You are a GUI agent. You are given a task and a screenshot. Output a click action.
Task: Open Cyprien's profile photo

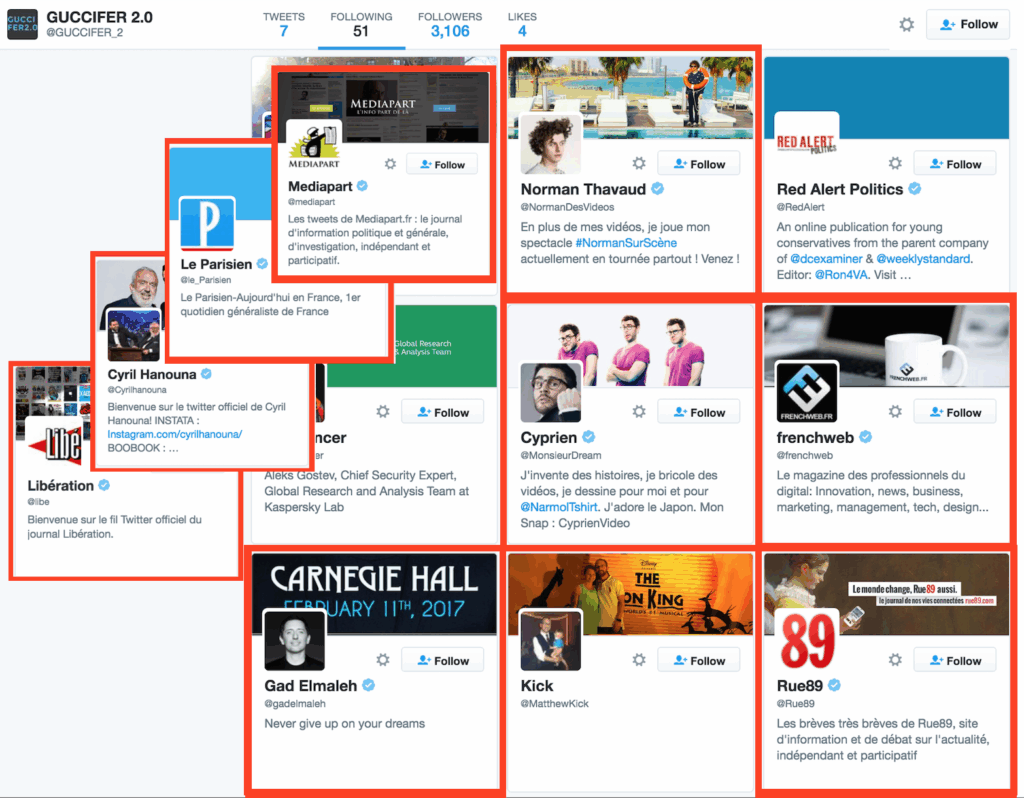click(x=551, y=392)
